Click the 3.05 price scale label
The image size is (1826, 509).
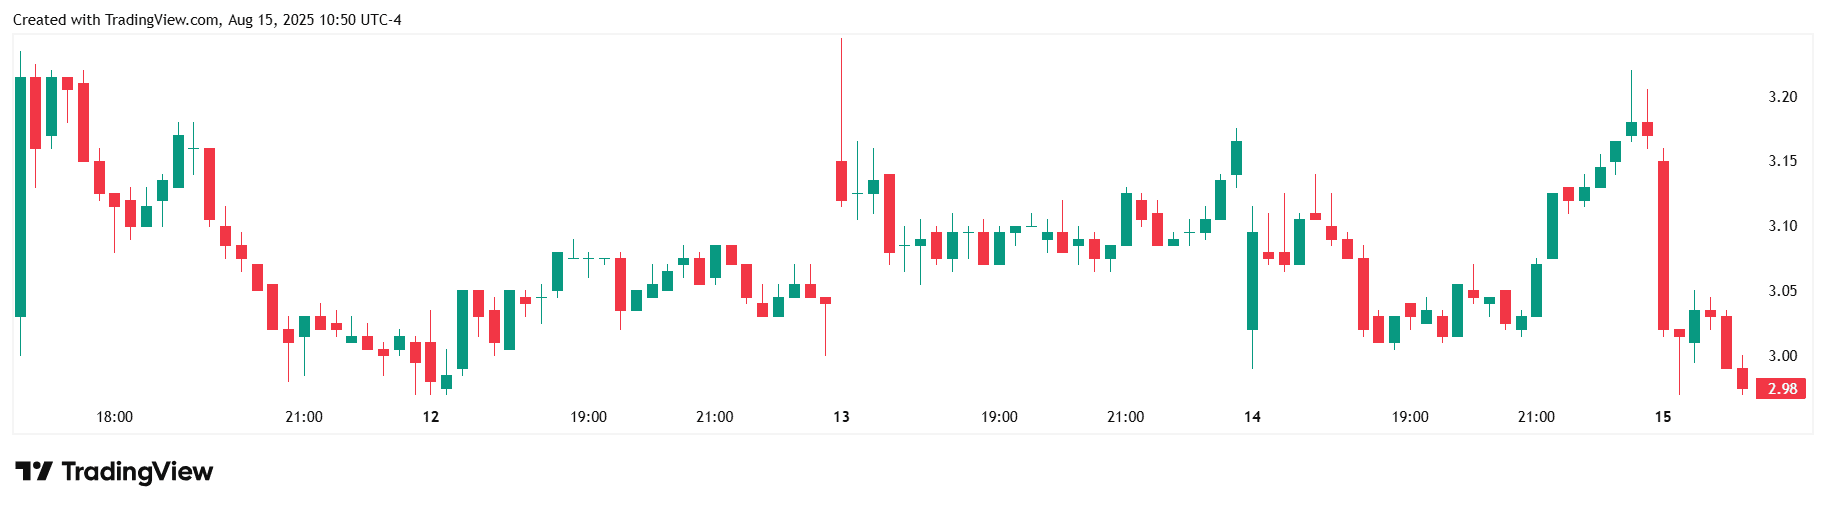1782,291
